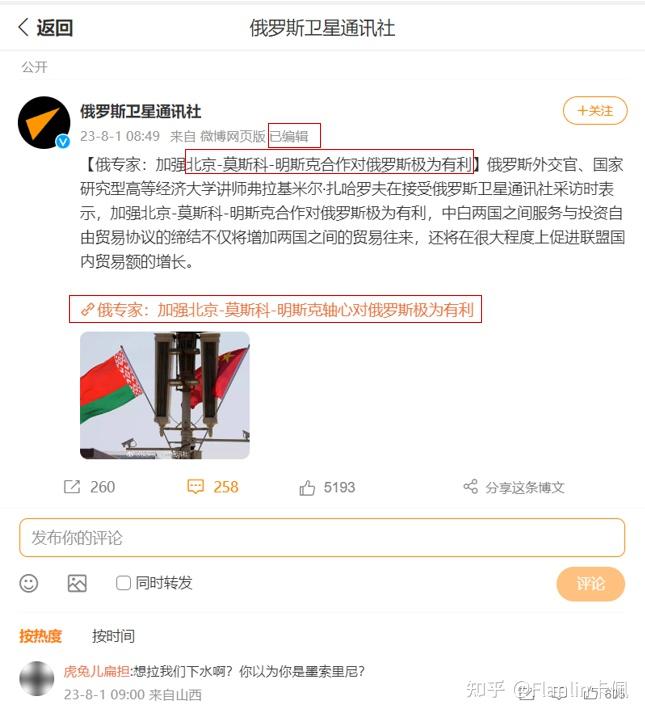Like the post with 5193 thumbs-up

[307, 487]
